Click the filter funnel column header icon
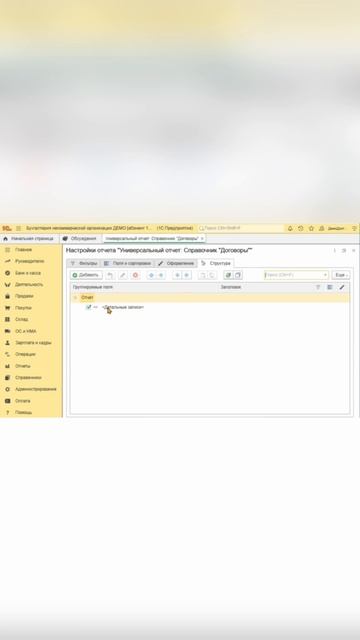 point(318,287)
